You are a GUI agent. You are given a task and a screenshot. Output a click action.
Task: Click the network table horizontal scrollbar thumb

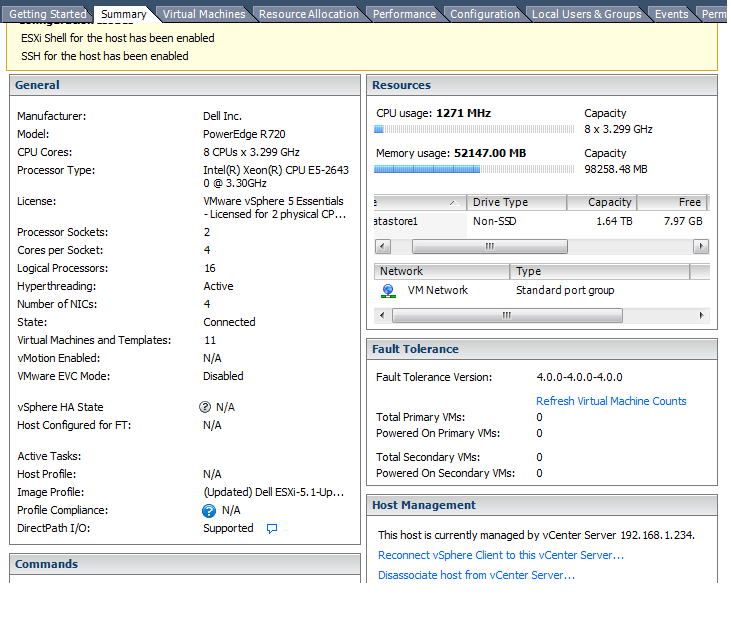(507, 316)
